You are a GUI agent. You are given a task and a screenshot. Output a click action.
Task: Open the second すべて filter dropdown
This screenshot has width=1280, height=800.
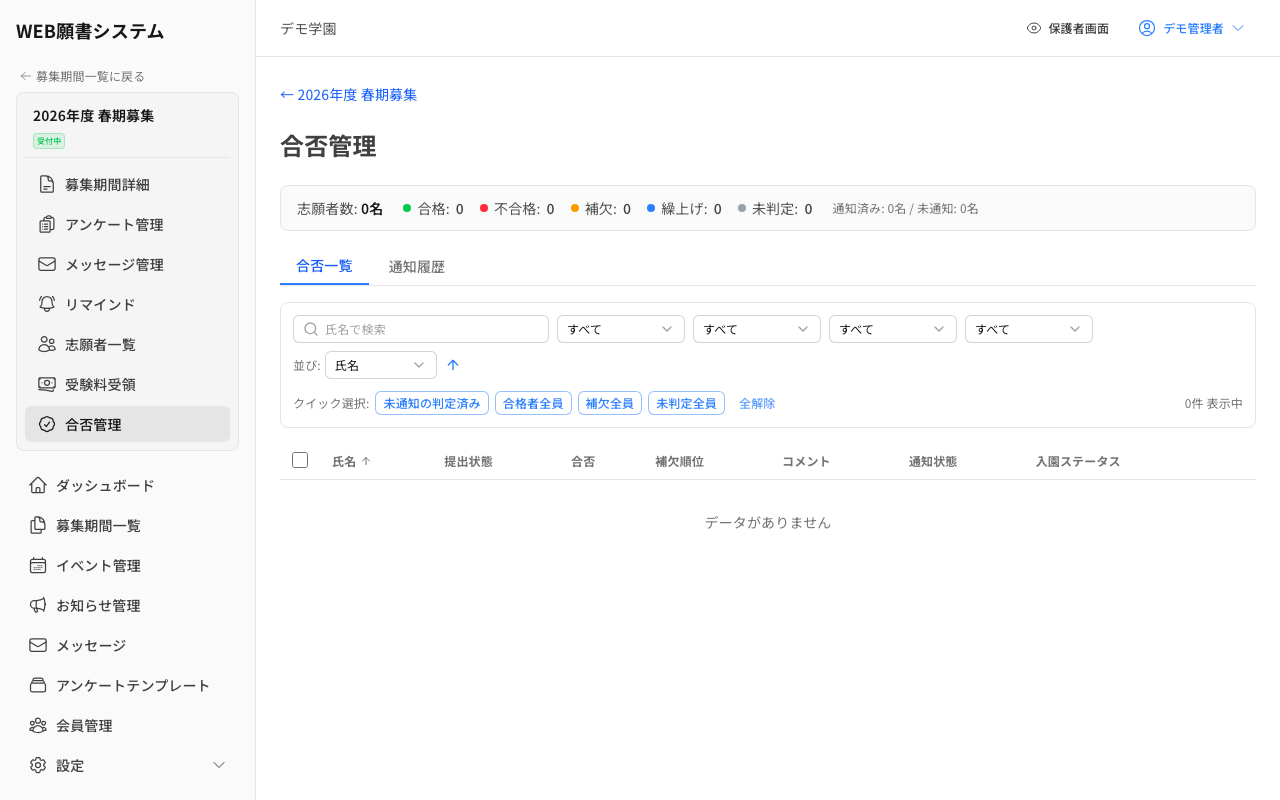[x=757, y=329]
